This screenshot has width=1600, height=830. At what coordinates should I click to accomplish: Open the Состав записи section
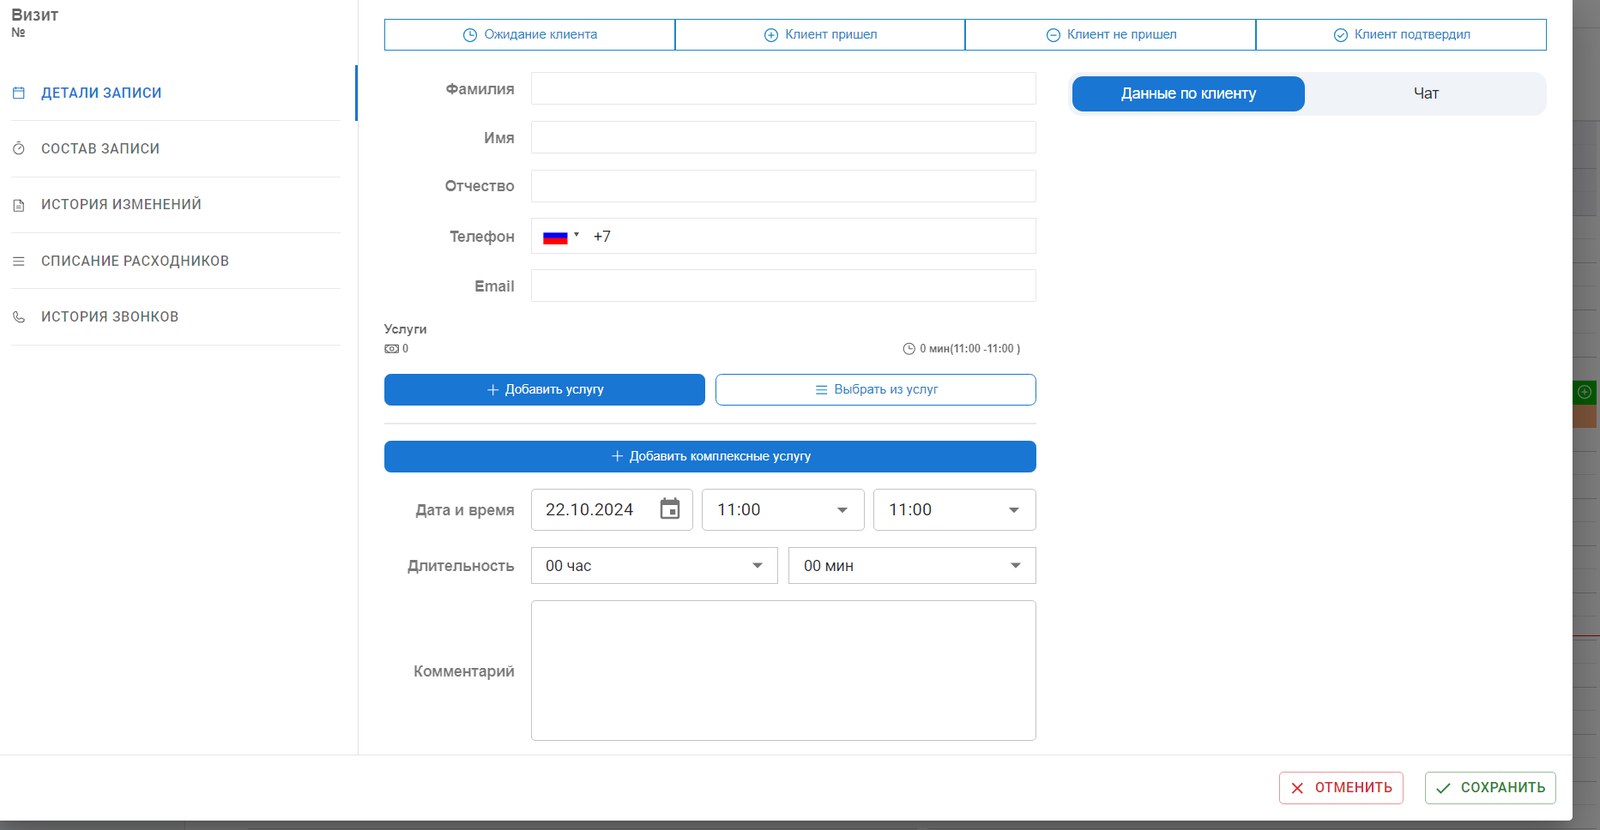tap(176, 149)
